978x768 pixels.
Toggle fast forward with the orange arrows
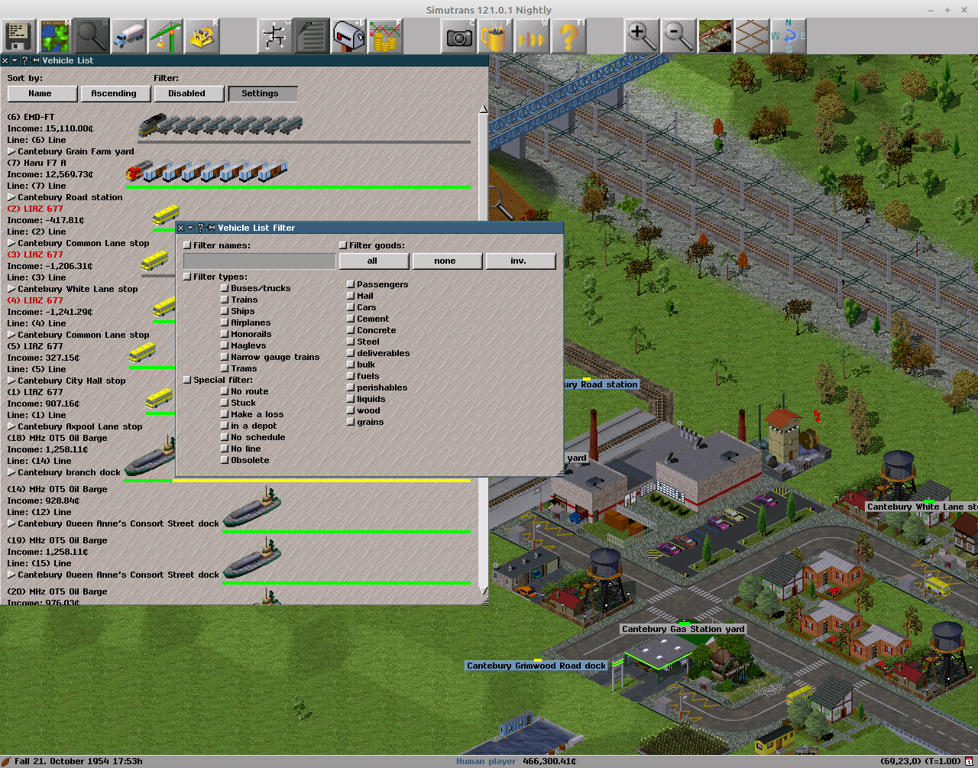[x=531, y=37]
